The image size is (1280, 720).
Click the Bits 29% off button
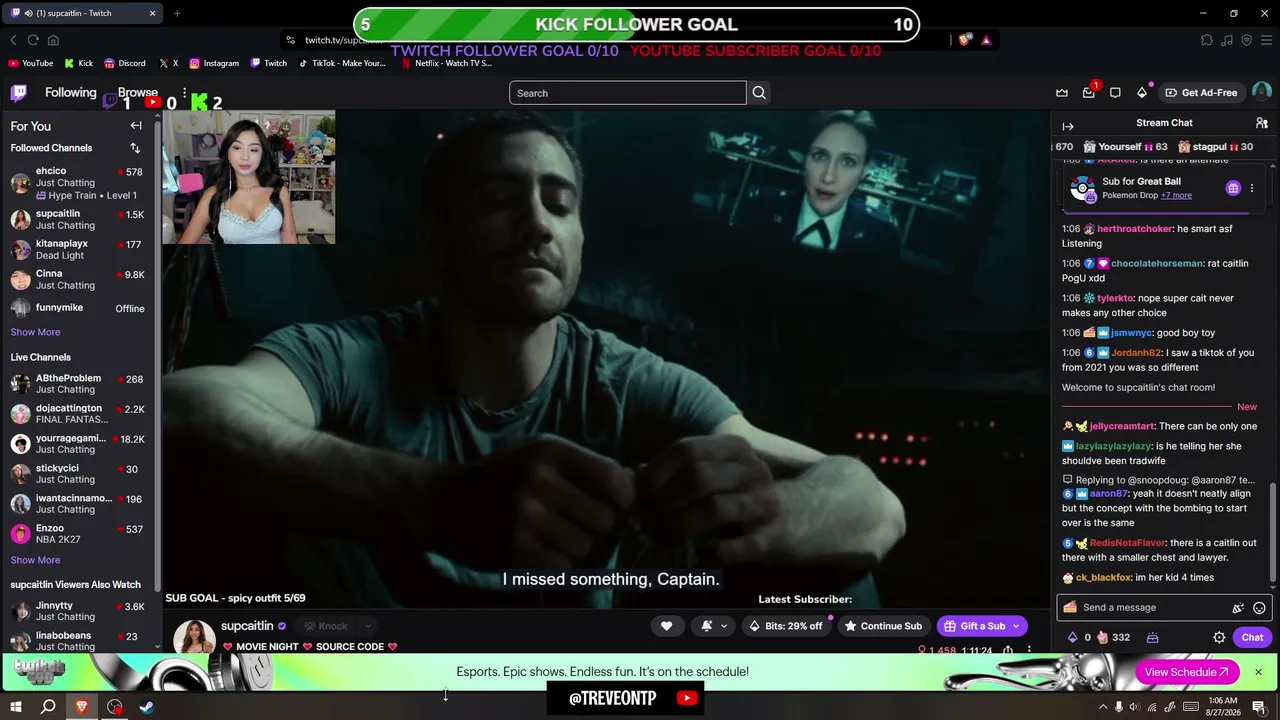[786, 626]
